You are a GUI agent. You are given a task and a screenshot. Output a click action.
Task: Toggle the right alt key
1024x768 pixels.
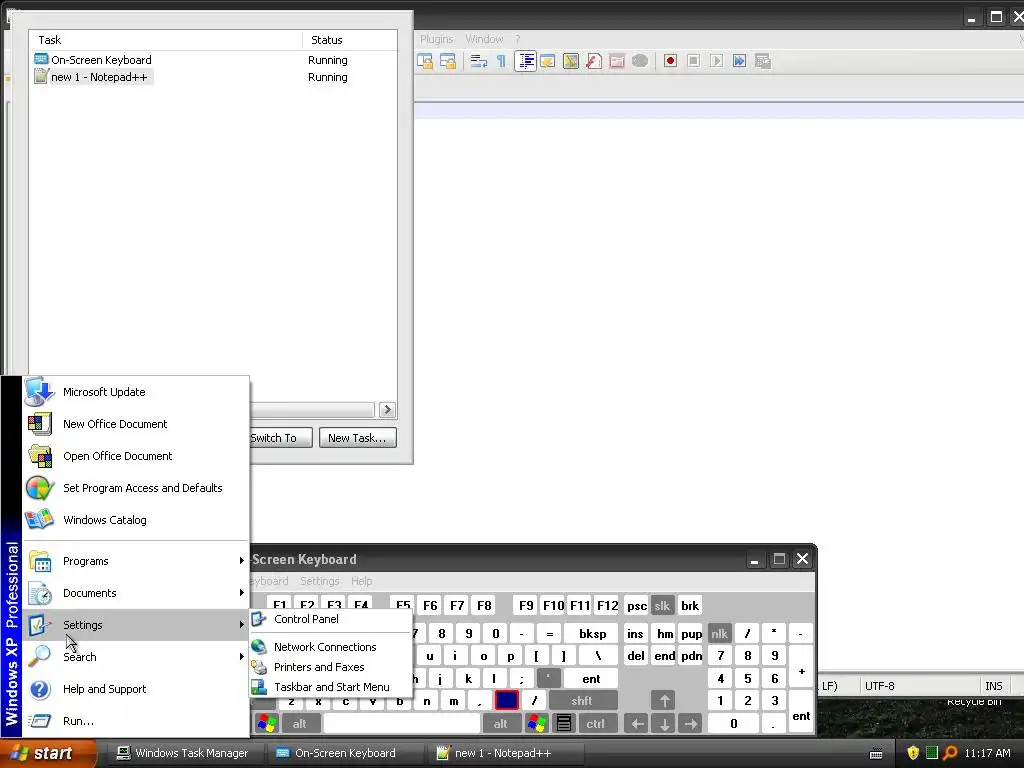pos(501,723)
